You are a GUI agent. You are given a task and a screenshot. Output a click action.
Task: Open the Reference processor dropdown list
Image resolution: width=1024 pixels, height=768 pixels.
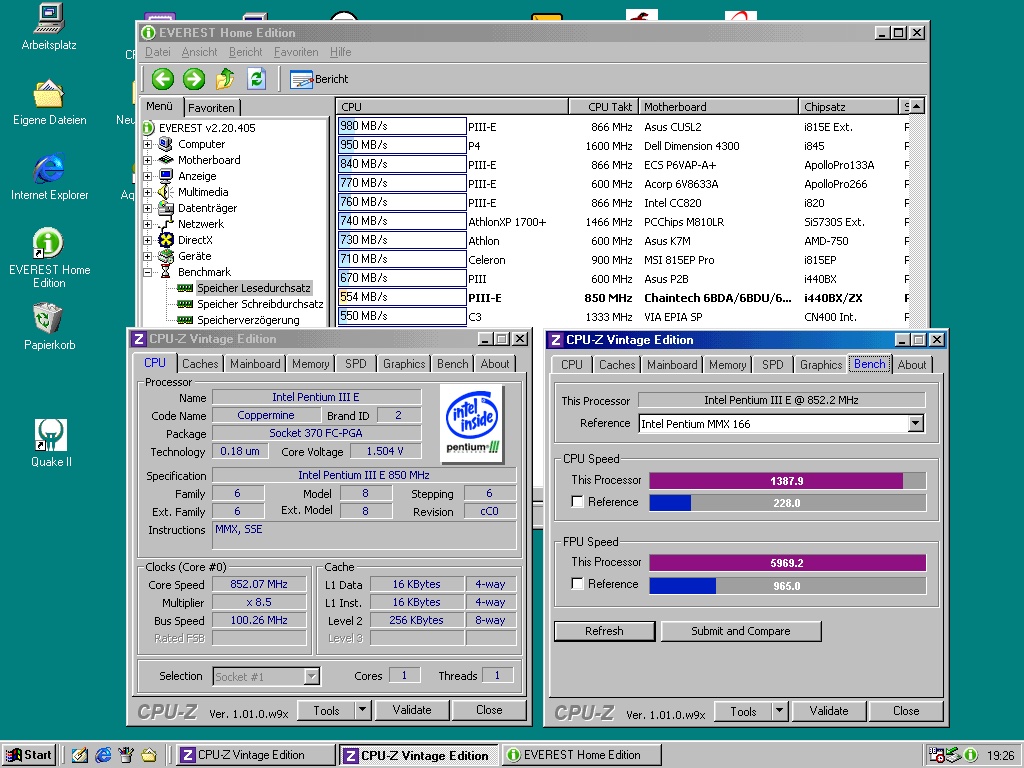915,424
